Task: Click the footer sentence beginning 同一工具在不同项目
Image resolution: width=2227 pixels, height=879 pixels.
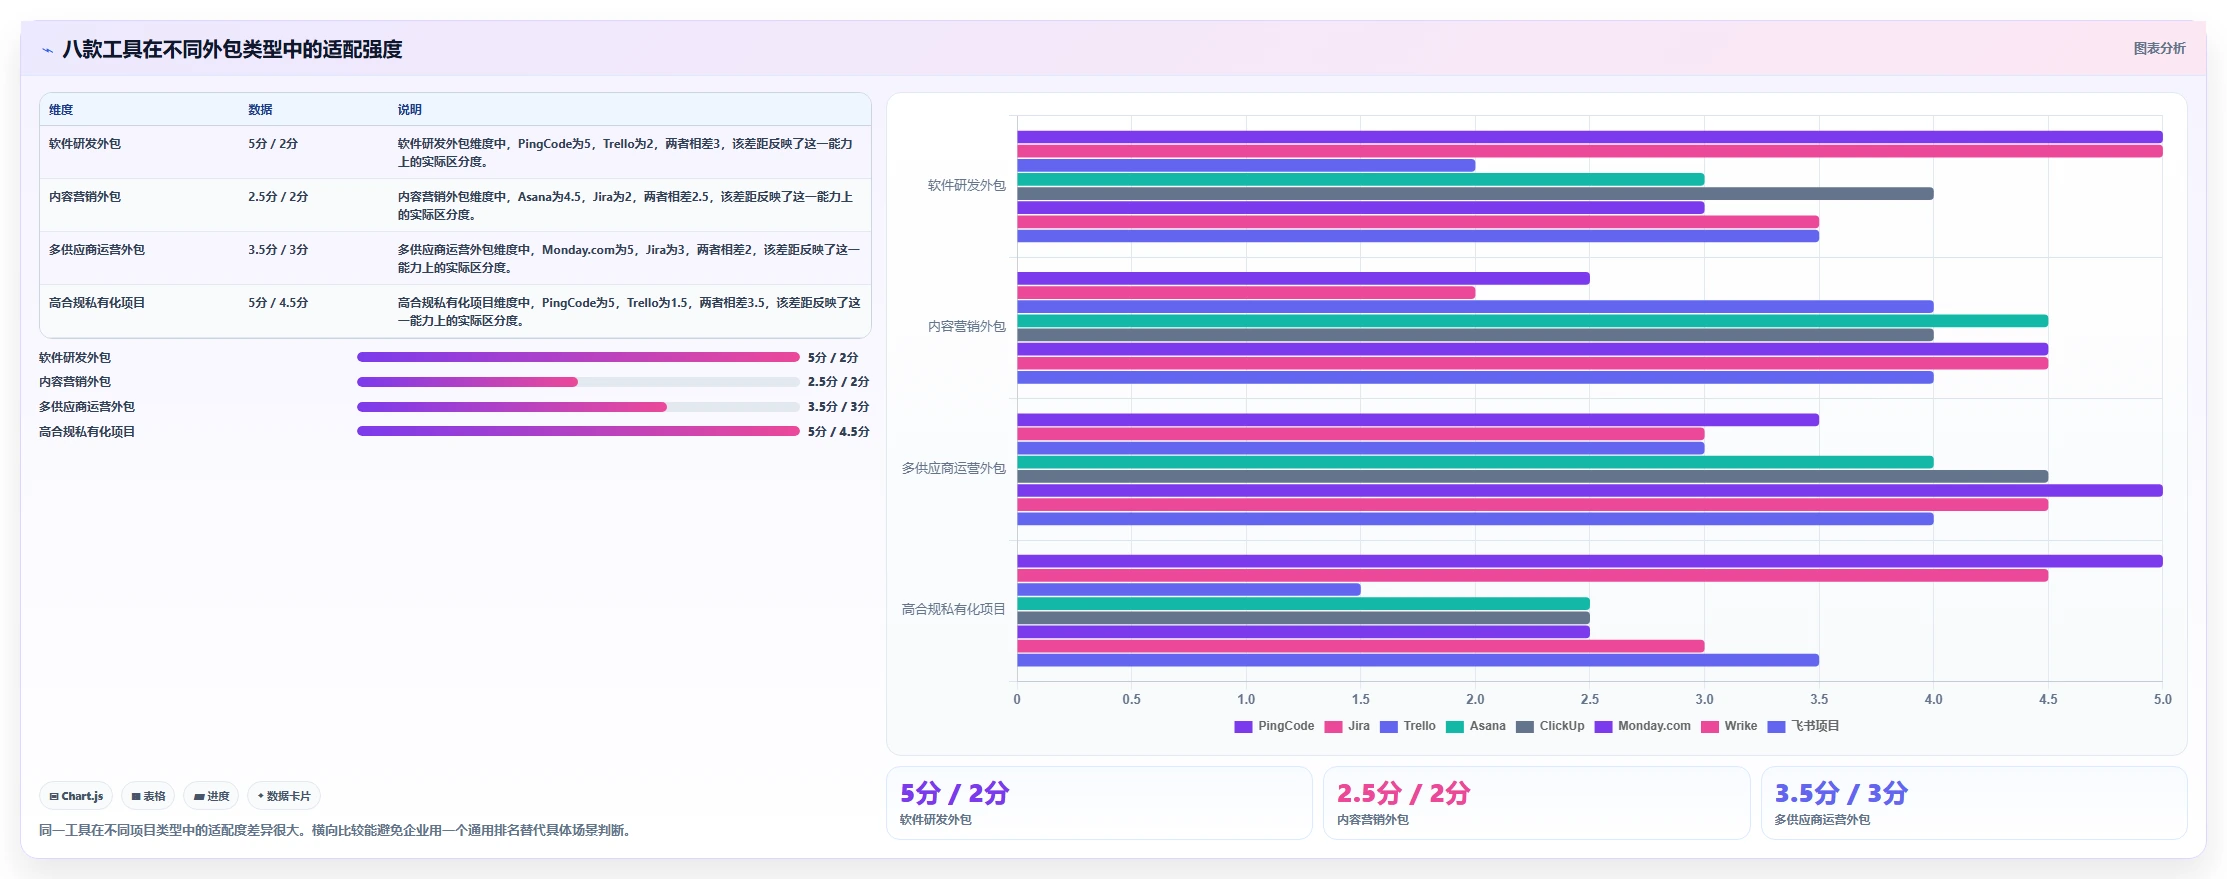Action: (x=335, y=831)
